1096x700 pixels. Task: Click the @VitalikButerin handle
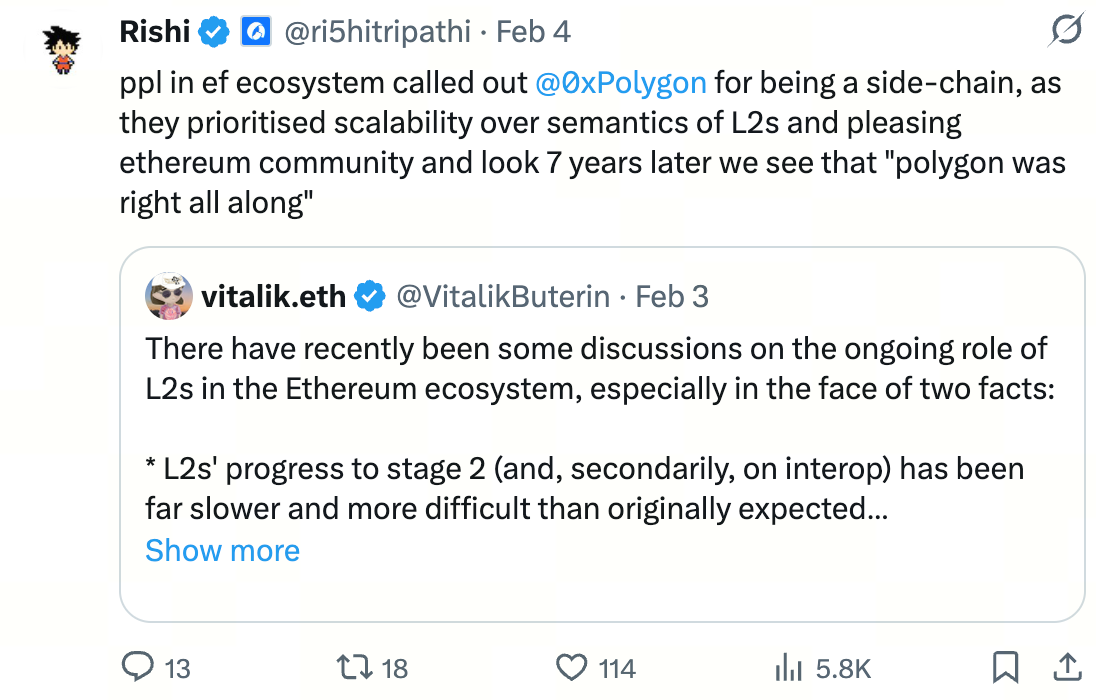(503, 297)
